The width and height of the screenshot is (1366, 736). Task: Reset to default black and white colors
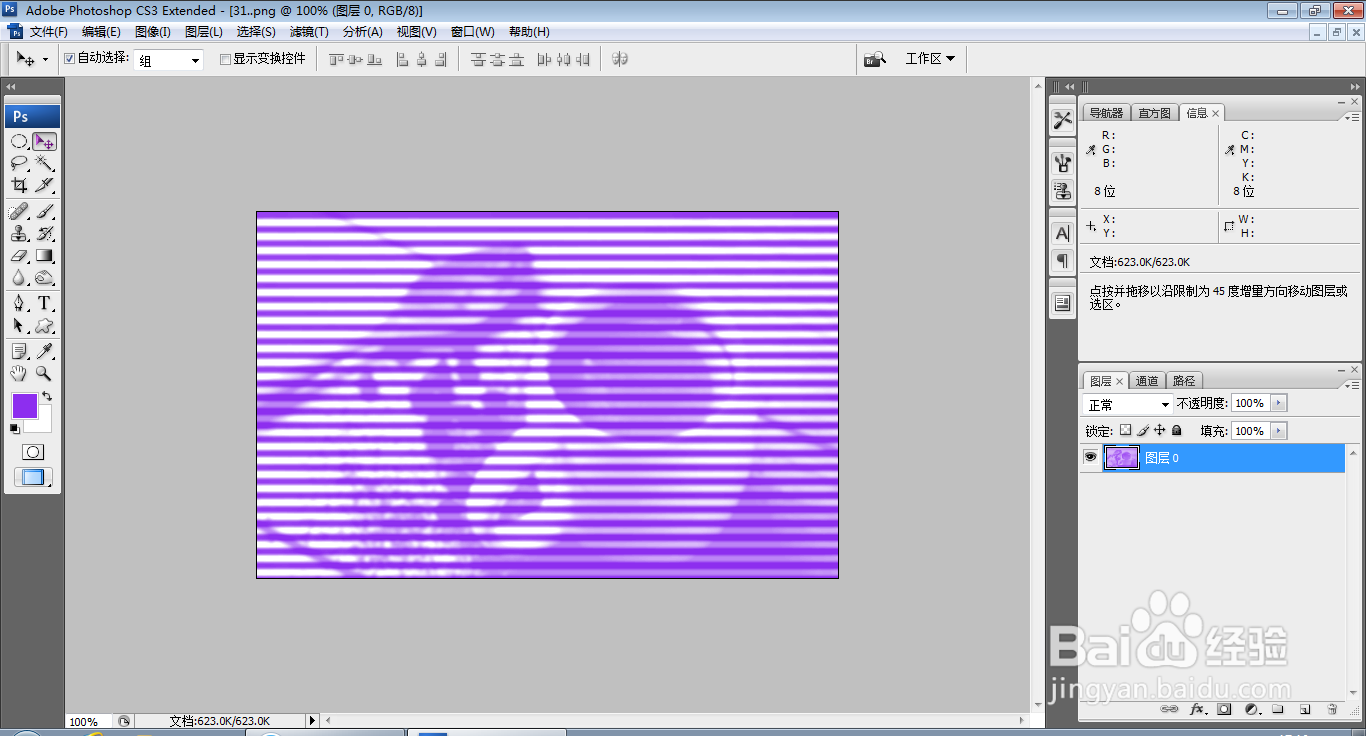pyautogui.click(x=15, y=429)
